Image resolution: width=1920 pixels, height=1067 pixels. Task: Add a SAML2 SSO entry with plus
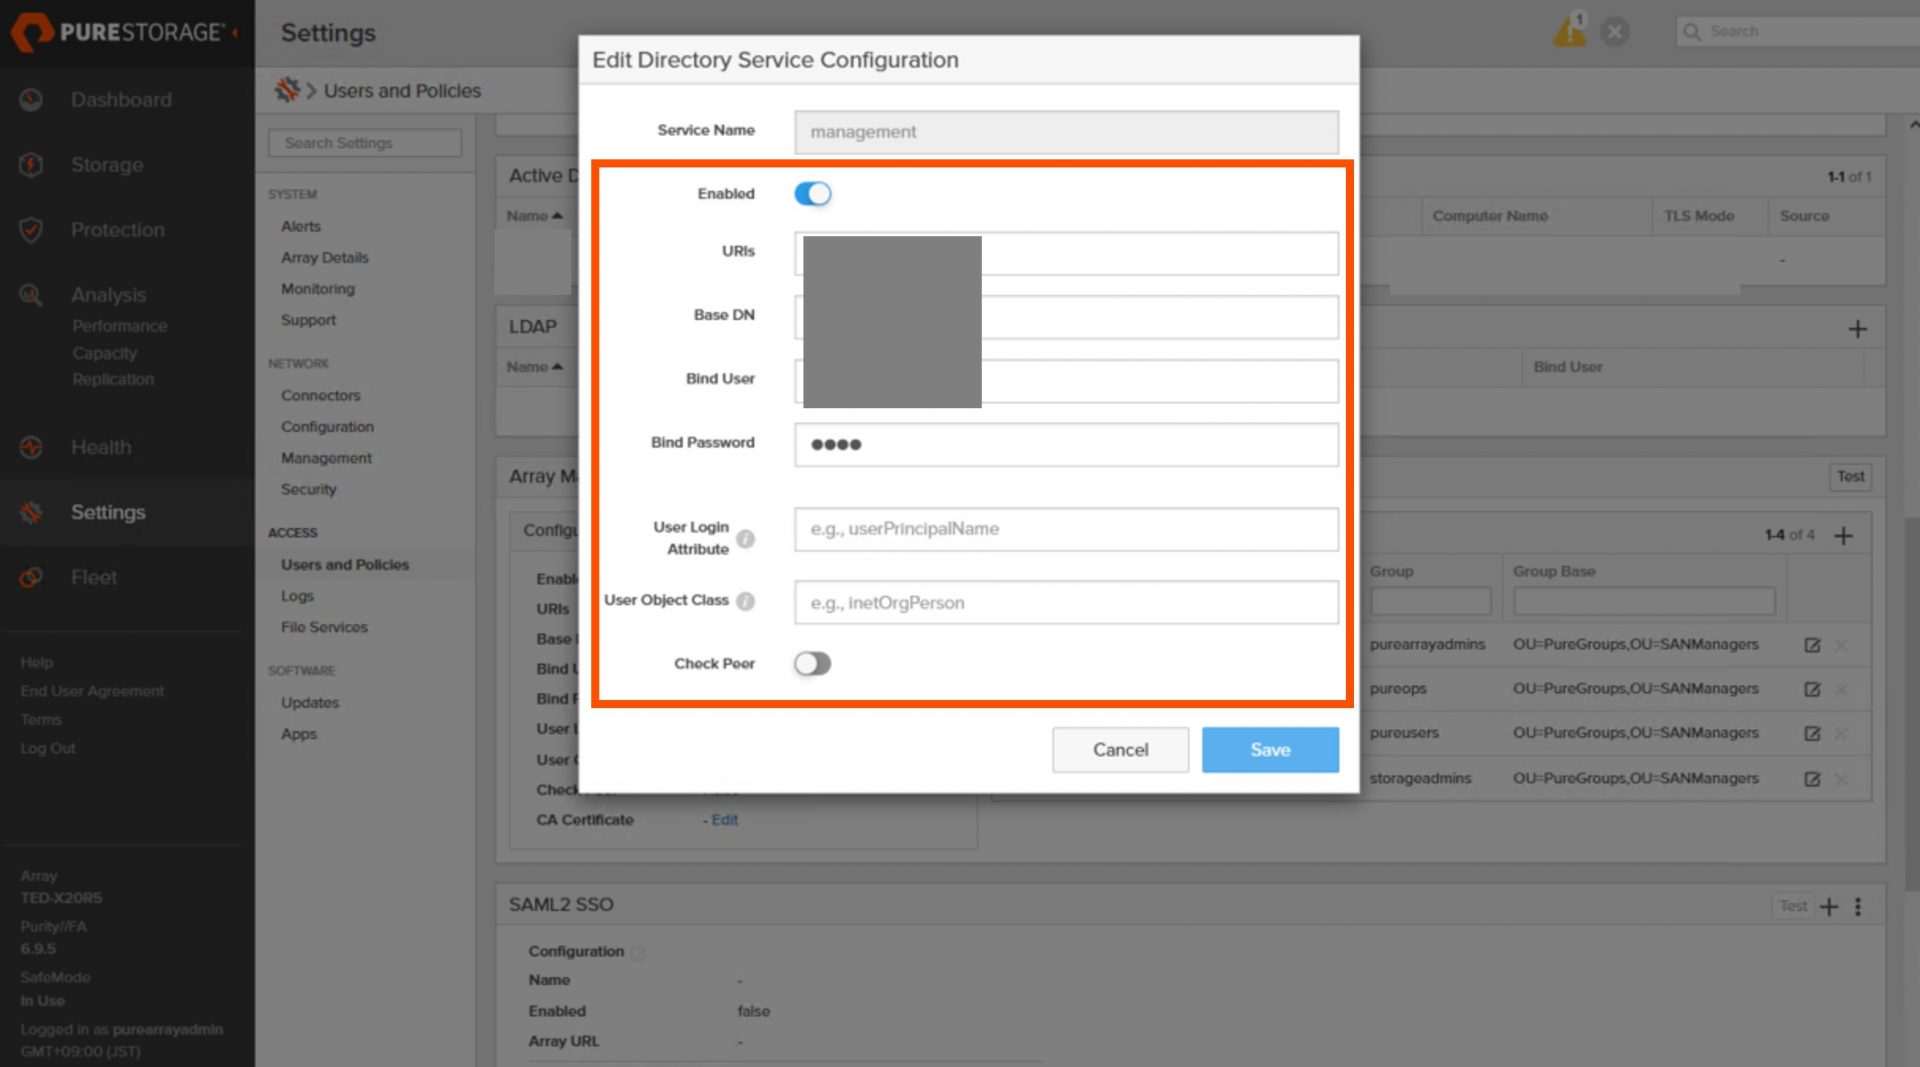pos(1829,907)
